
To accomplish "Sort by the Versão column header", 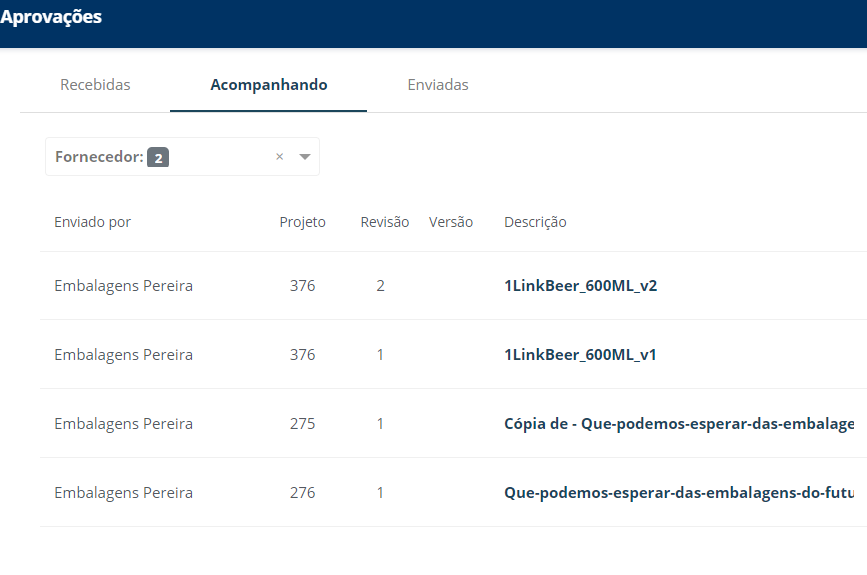I will pos(451,222).
